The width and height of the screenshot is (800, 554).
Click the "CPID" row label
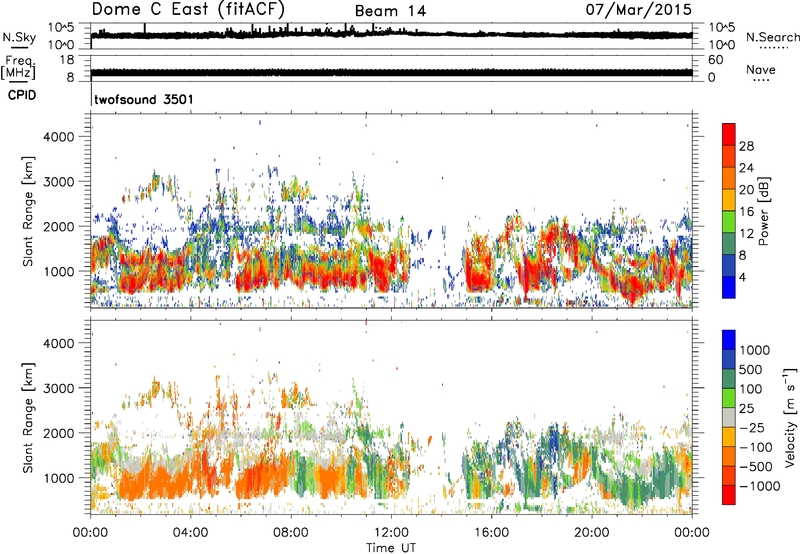[22, 95]
